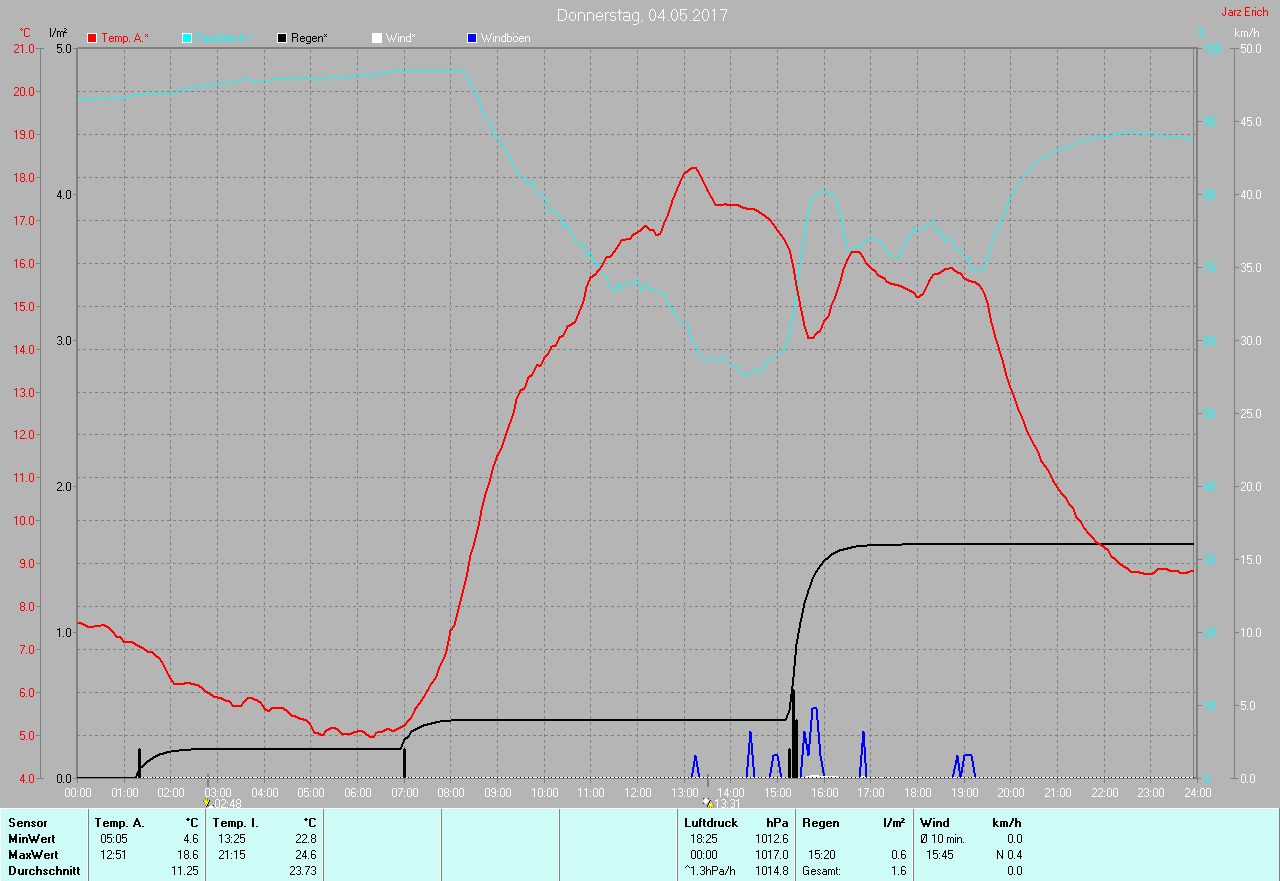This screenshot has height=881, width=1280.
Task: Select the 'MaxWert' row label
Action: (x=33, y=855)
